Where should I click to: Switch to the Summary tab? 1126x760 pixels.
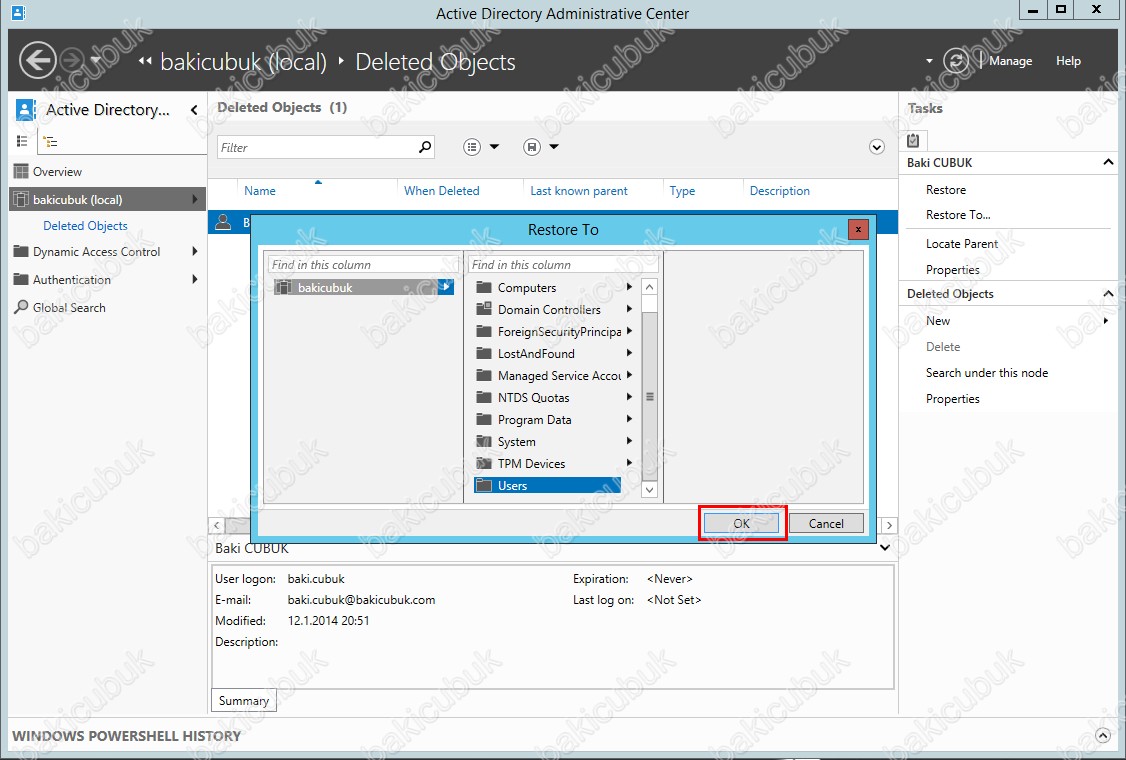(x=243, y=700)
